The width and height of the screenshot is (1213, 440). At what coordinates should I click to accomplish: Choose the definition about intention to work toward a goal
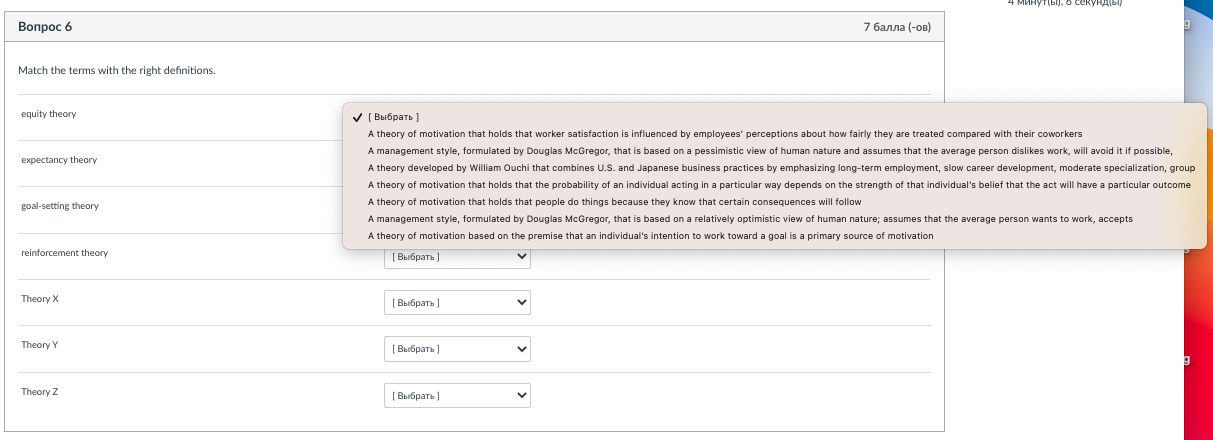(774, 236)
